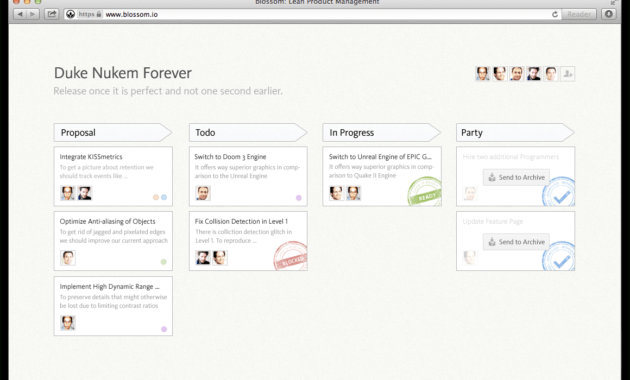Click the site globe icon in address bar
This screenshot has width=630, height=380.
pos(70,14)
